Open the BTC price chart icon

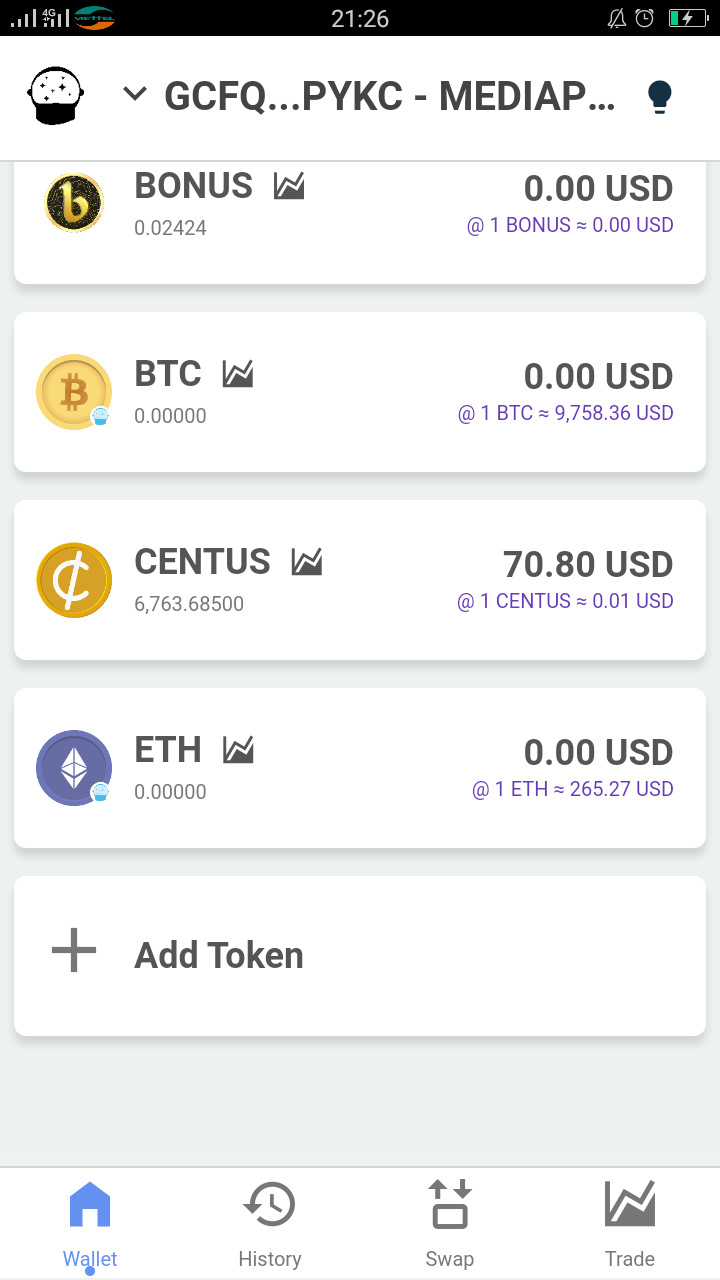[238, 374]
